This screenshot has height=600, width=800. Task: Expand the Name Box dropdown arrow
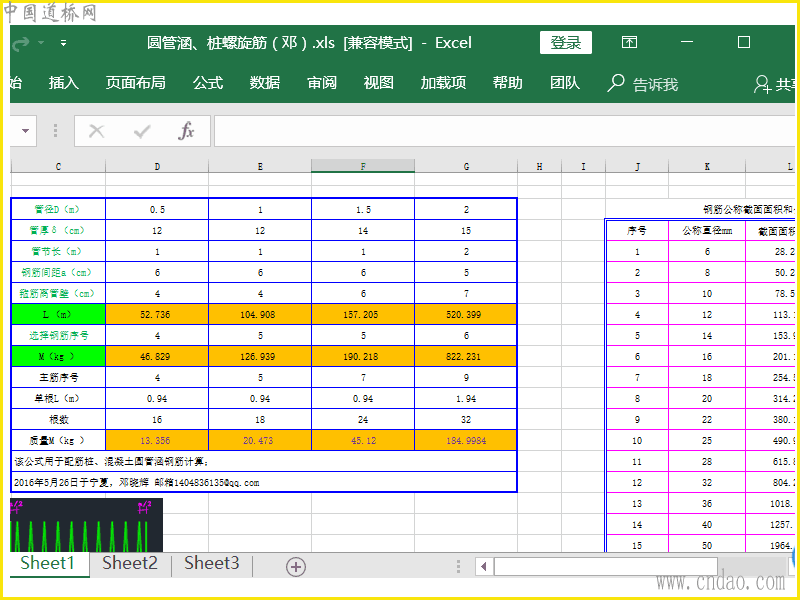24,131
